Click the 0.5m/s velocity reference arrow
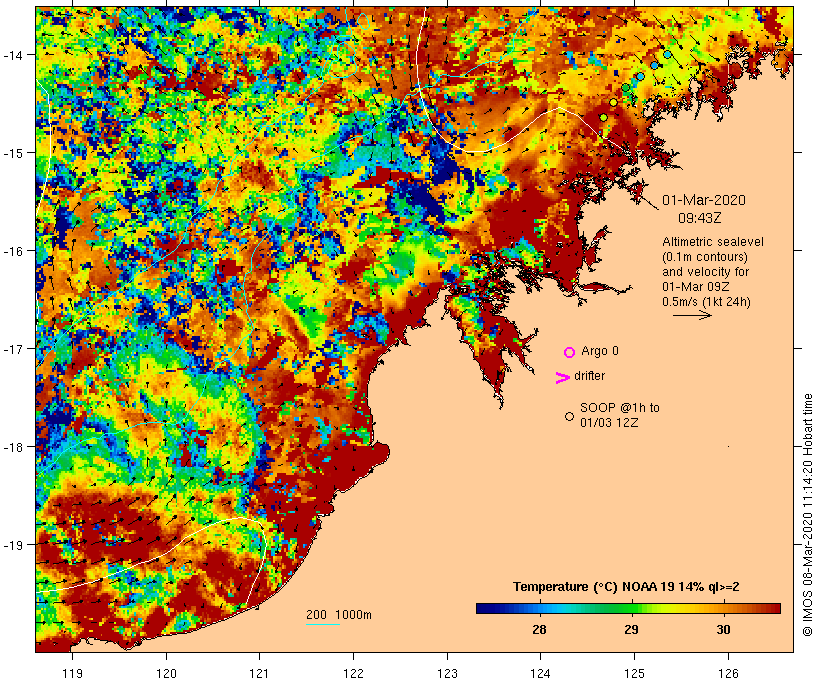 tap(692, 315)
